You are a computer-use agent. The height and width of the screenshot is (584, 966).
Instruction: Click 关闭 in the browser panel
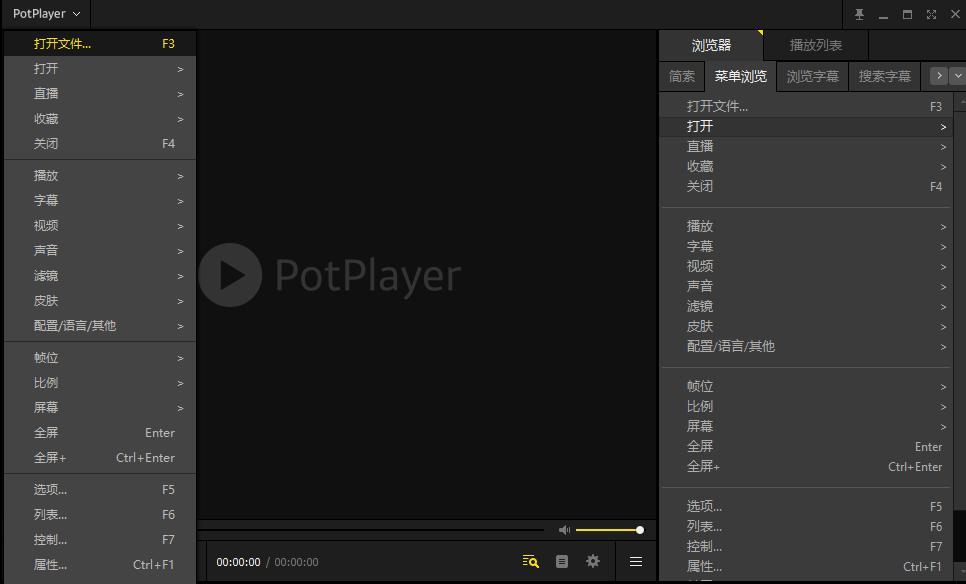[x=806, y=186]
